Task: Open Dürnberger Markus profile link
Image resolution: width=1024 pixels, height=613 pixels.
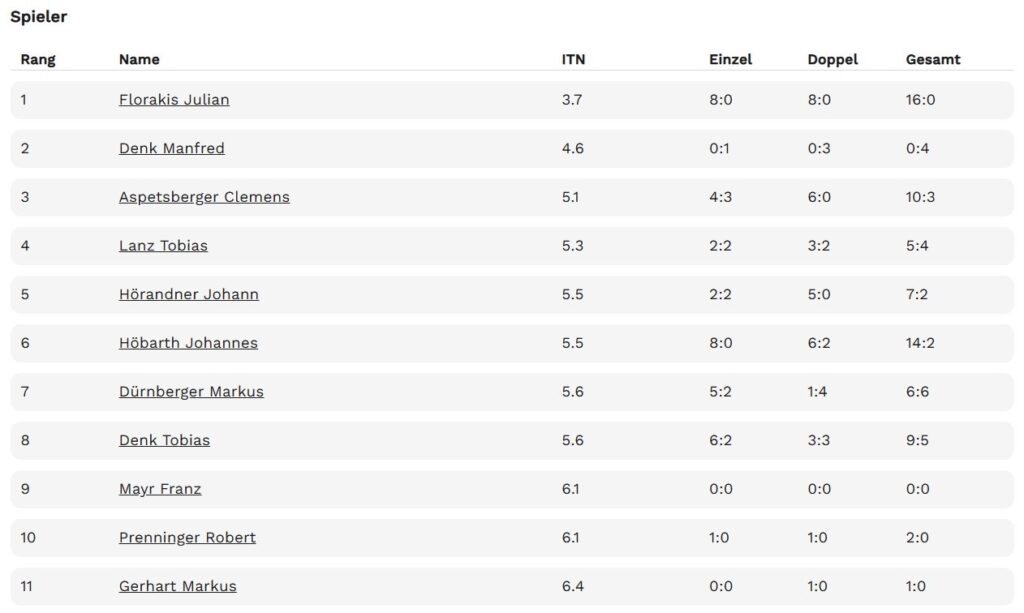Action: [191, 392]
